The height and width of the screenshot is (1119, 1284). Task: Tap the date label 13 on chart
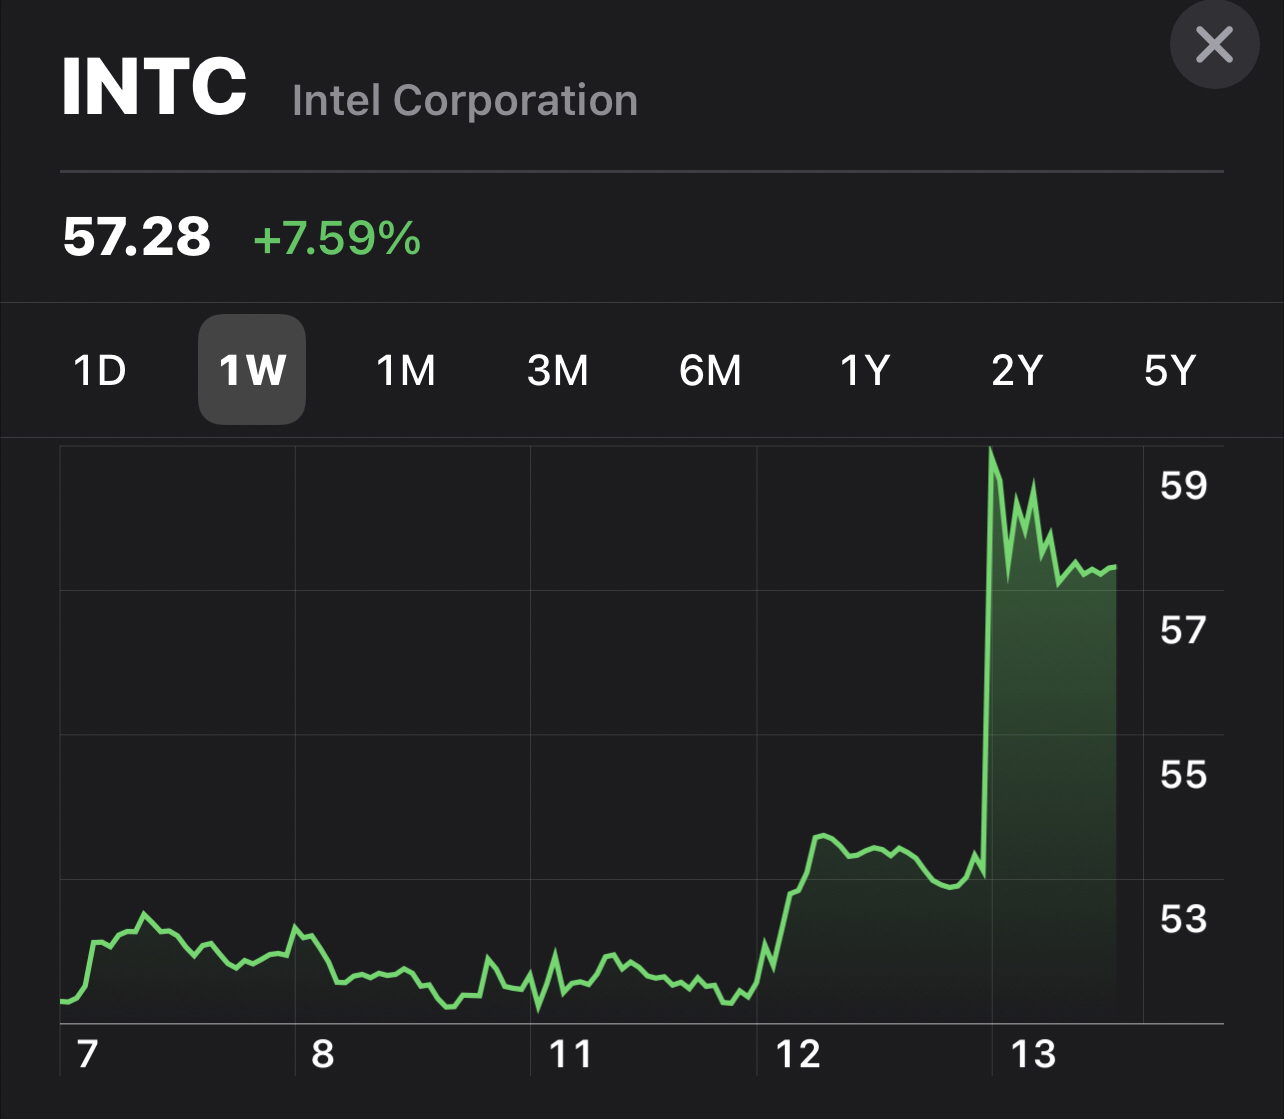pos(1033,1054)
